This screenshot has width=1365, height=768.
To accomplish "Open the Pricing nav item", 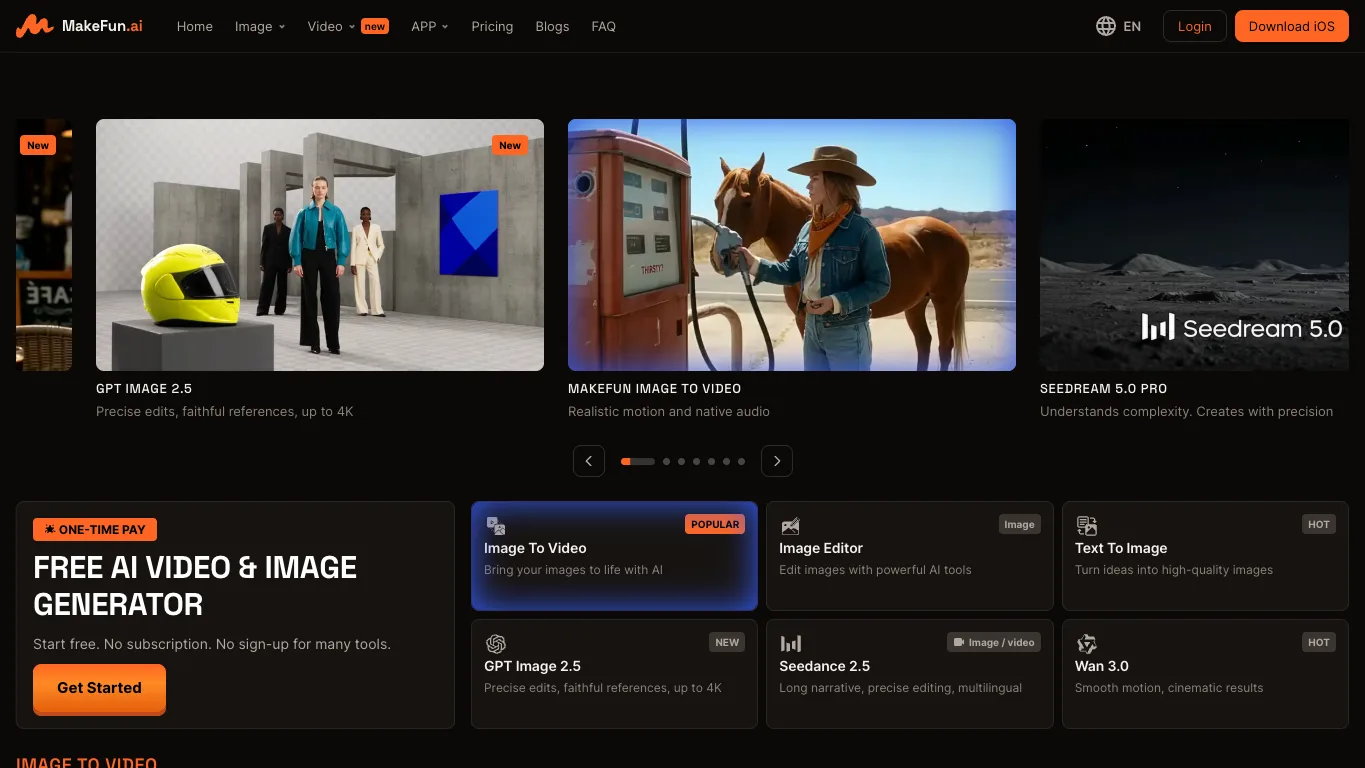I will (492, 27).
